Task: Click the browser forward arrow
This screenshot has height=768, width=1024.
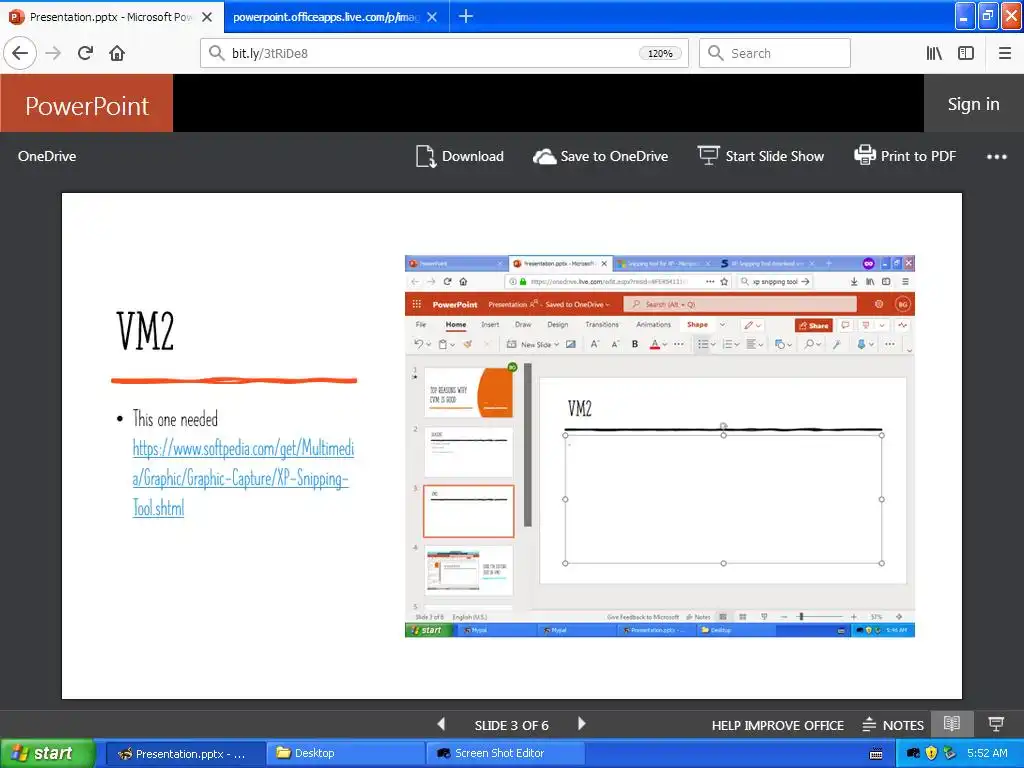Action: (53, 53)
